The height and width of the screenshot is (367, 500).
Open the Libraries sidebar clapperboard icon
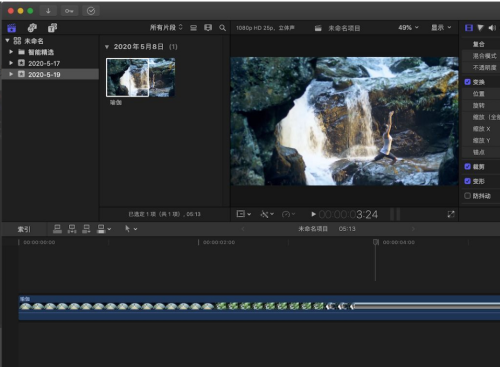click(12, 28)
